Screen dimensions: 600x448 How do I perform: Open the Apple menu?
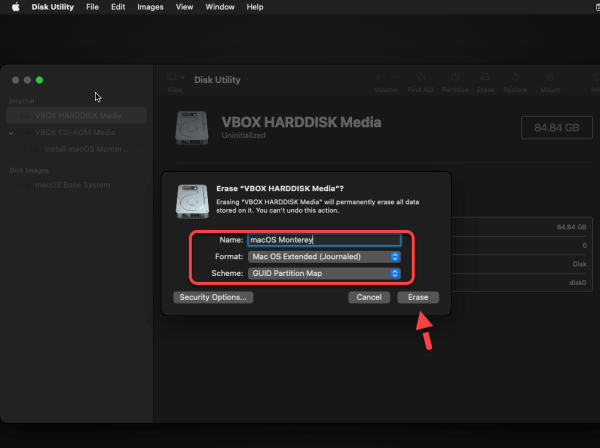[15, 7]
